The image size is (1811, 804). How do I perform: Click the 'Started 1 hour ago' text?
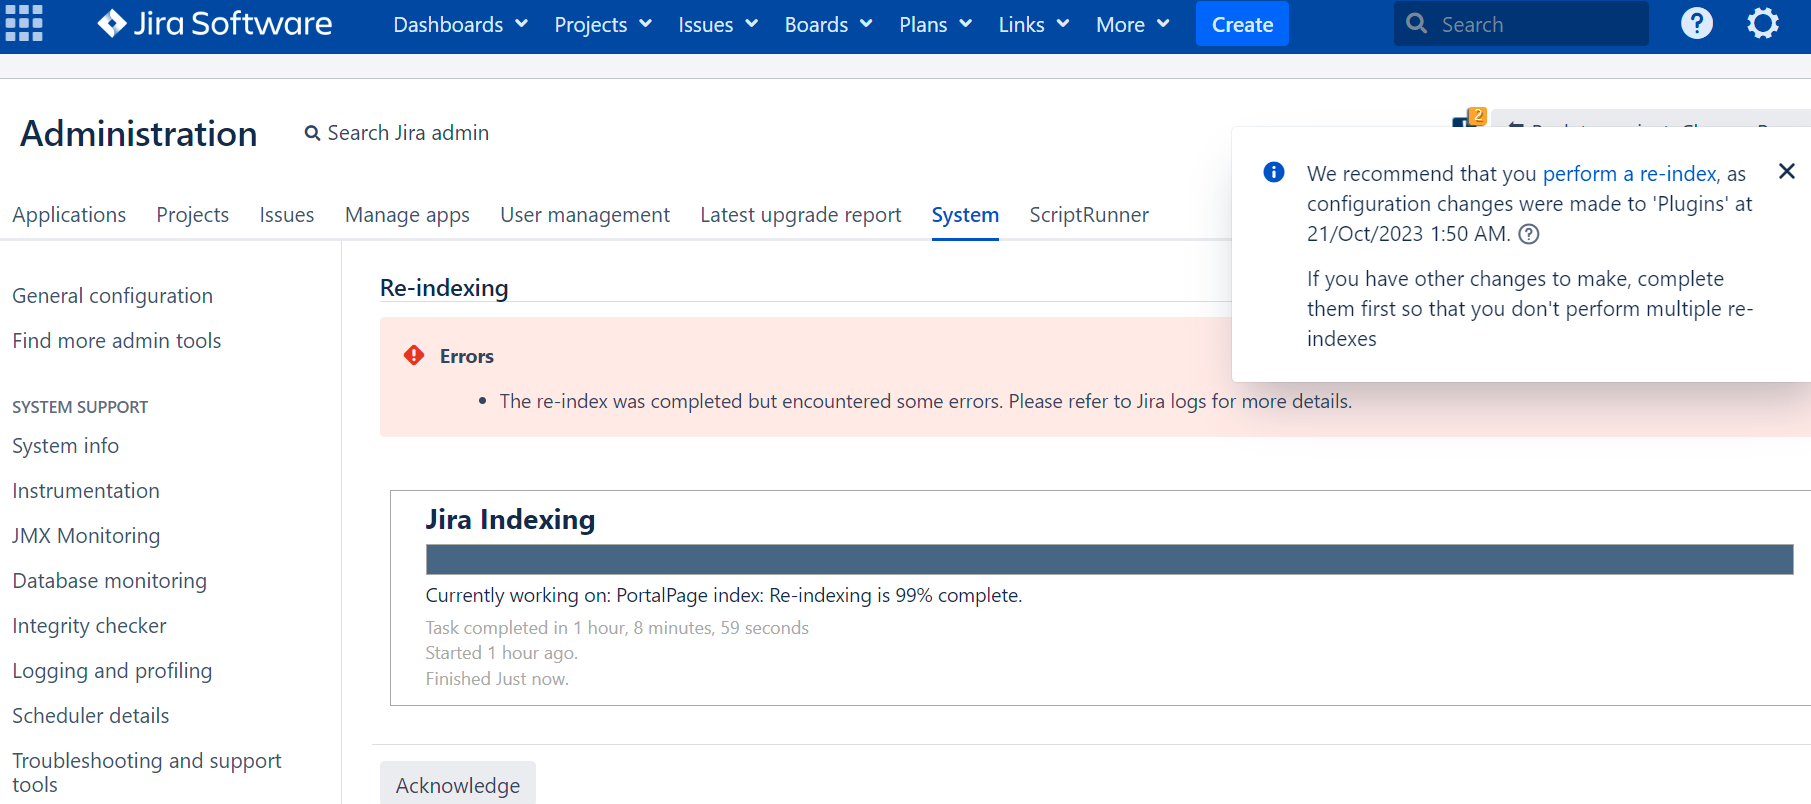501,653
